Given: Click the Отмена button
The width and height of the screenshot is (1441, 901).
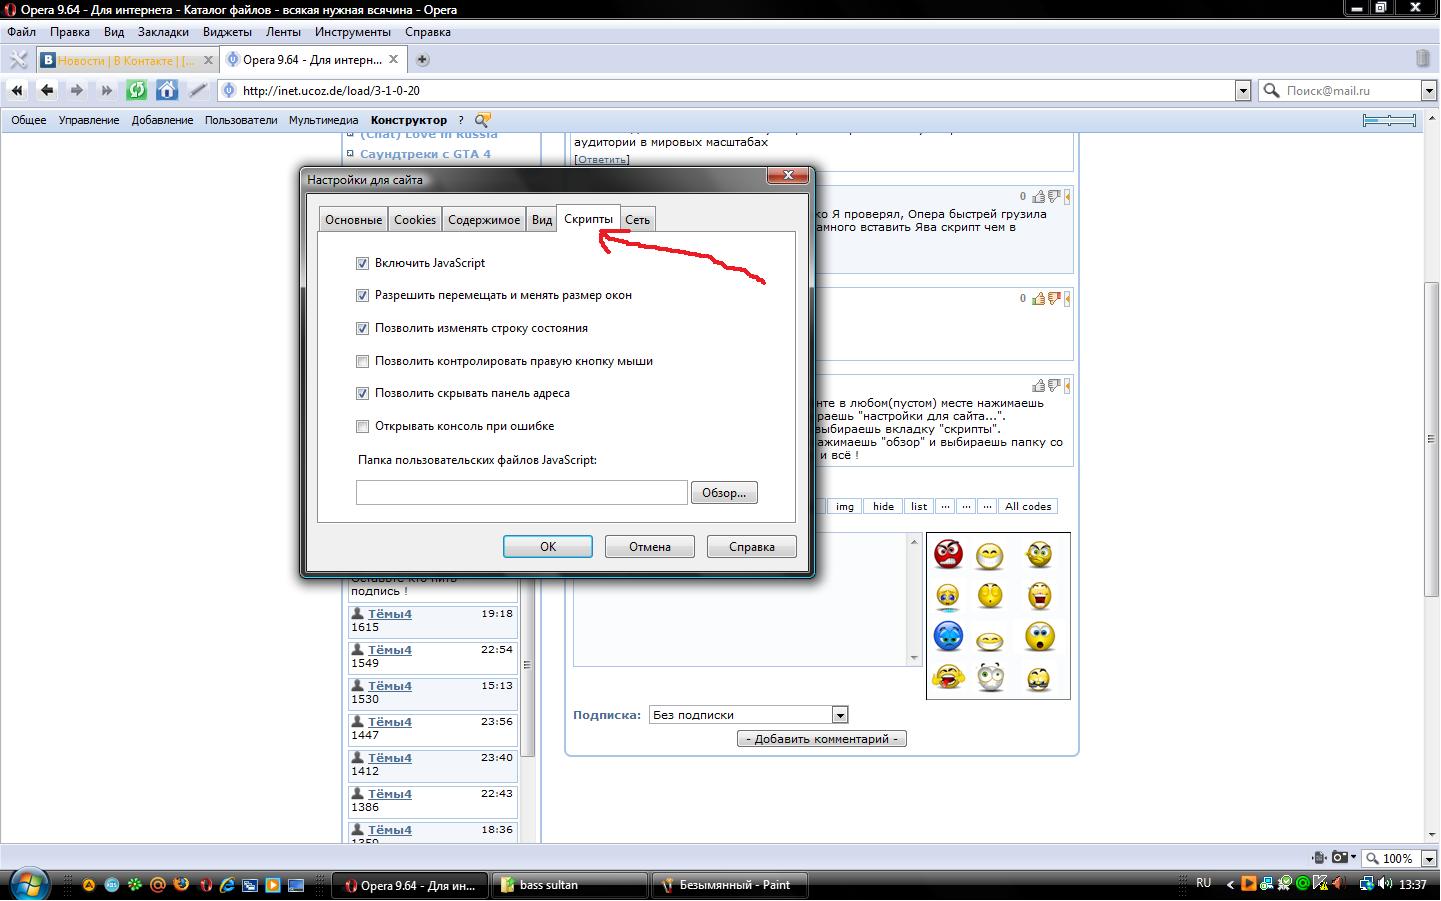Looking at the screenshot, I should click(x=650, y=547).
